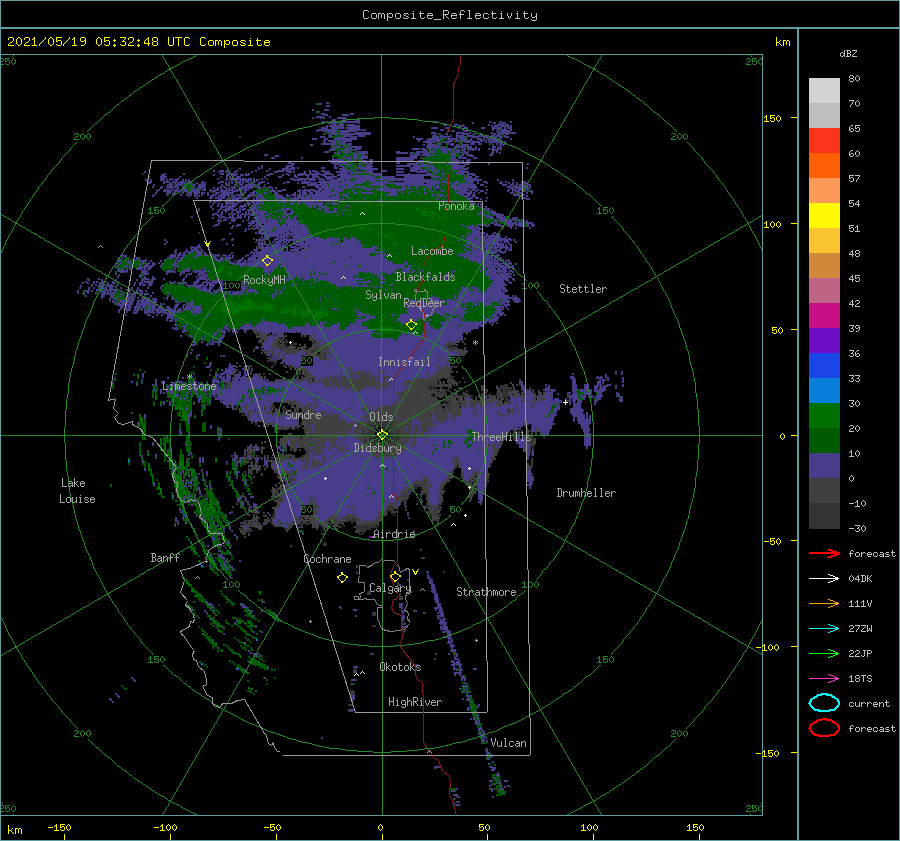Select the cyan current ellipse icon
This screenshot has width=900, height=841.
824,703
